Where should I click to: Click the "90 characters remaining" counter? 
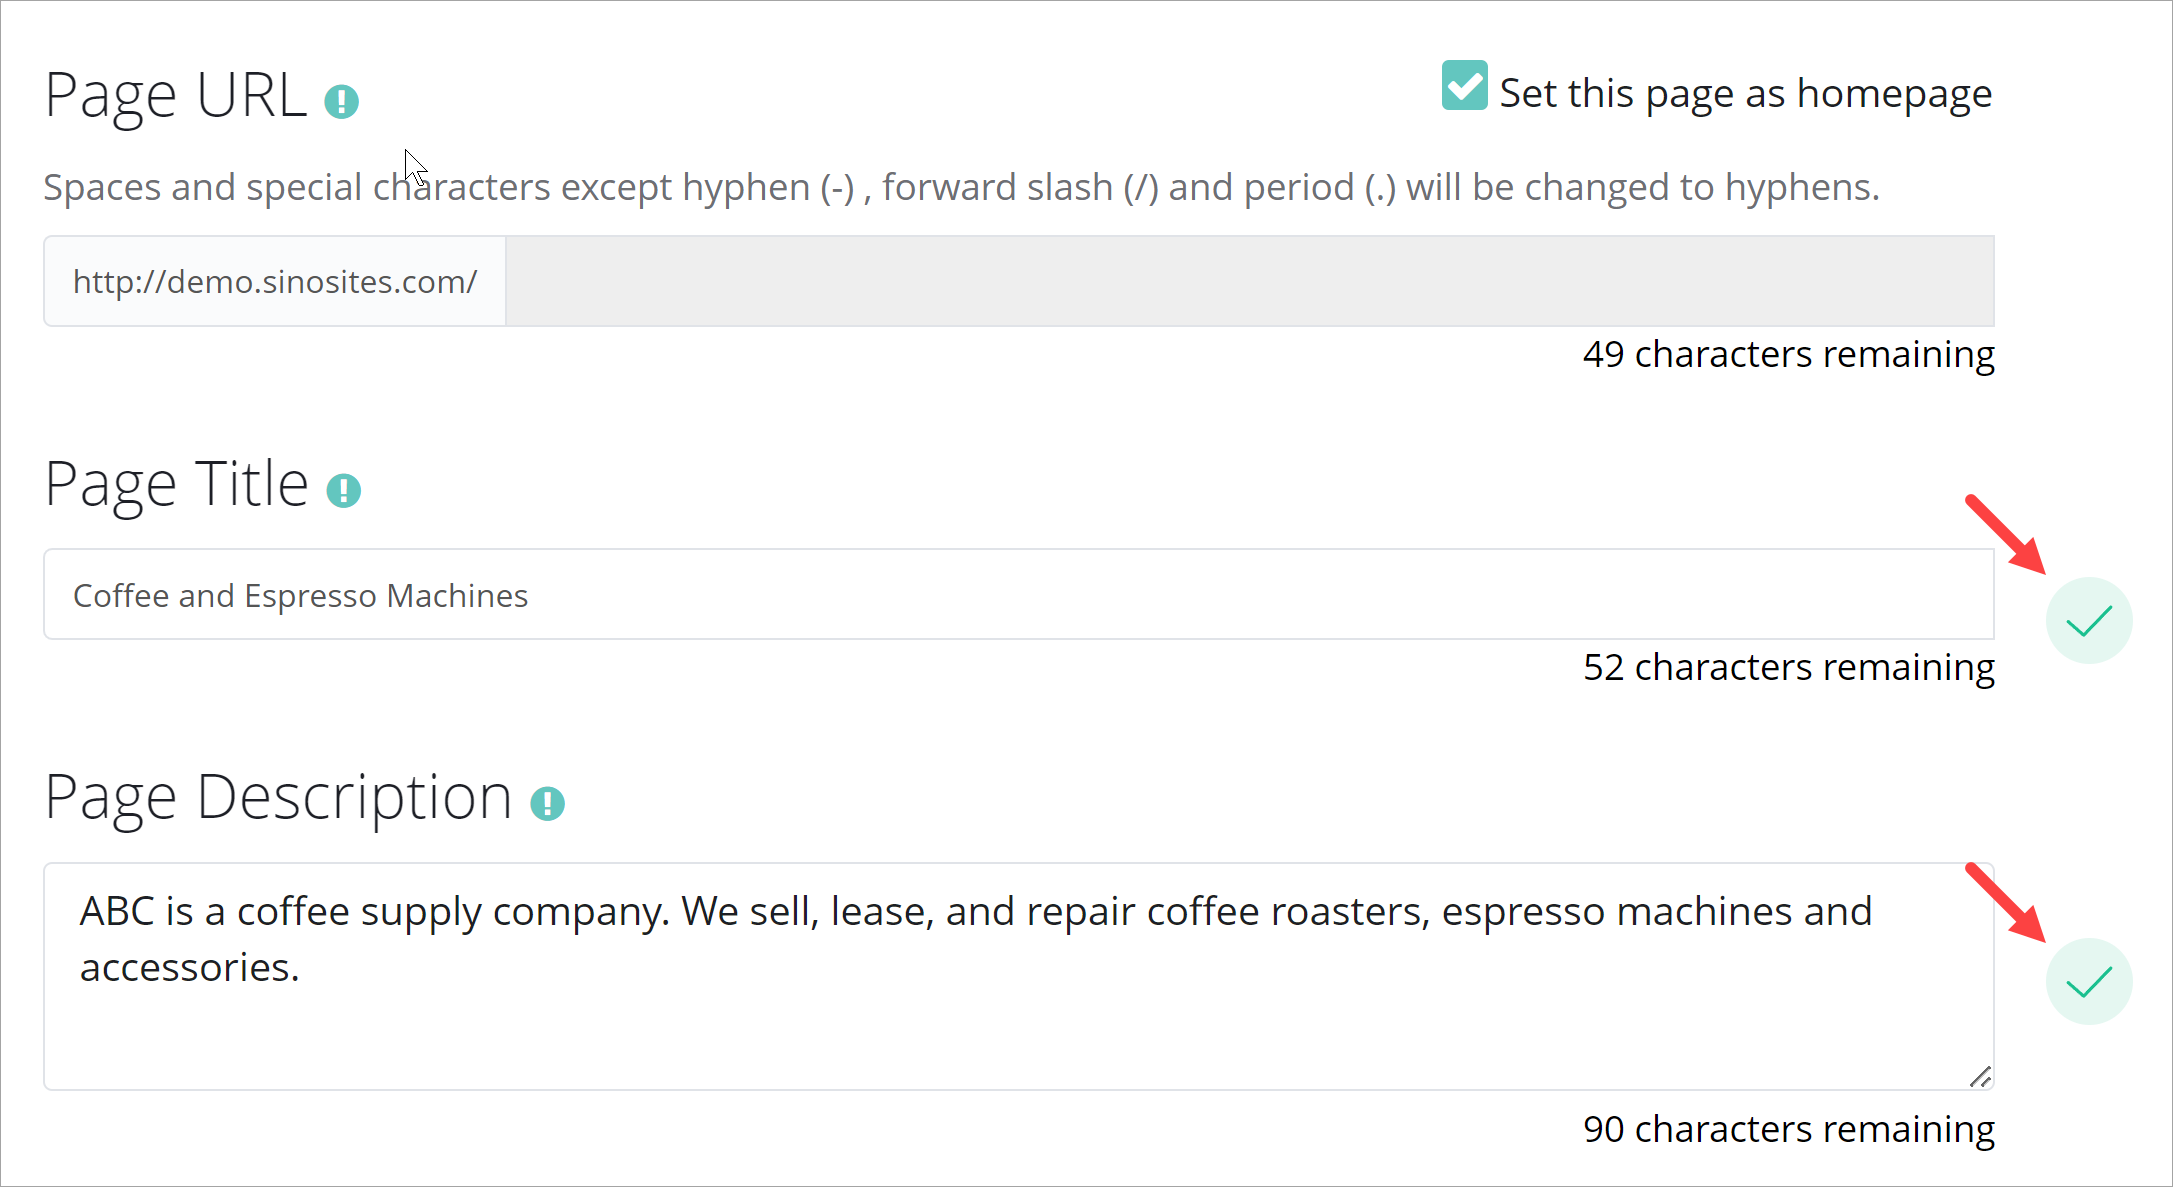(x=1788, y=1130)
